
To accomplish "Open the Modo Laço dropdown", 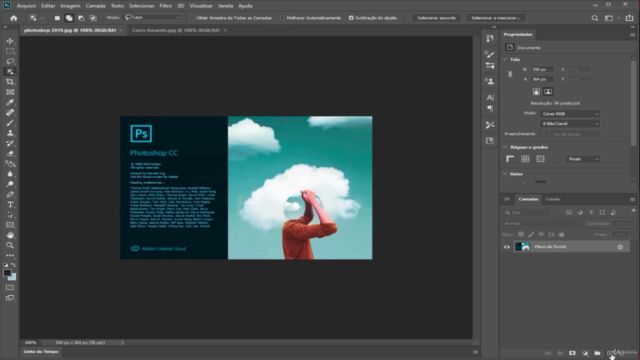I will pos(153,18).
